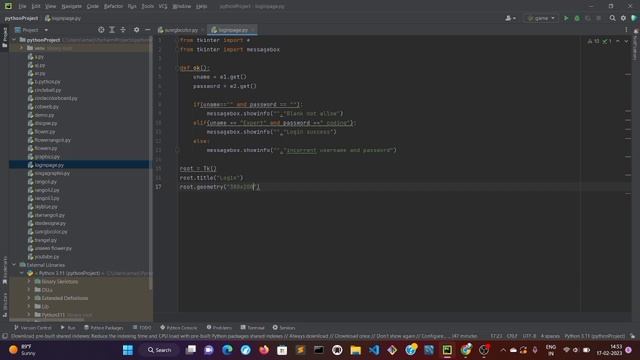This screenshot has height=360, width=640.
Task: Open the Project view dropdown
Action: tap(31, 30)
